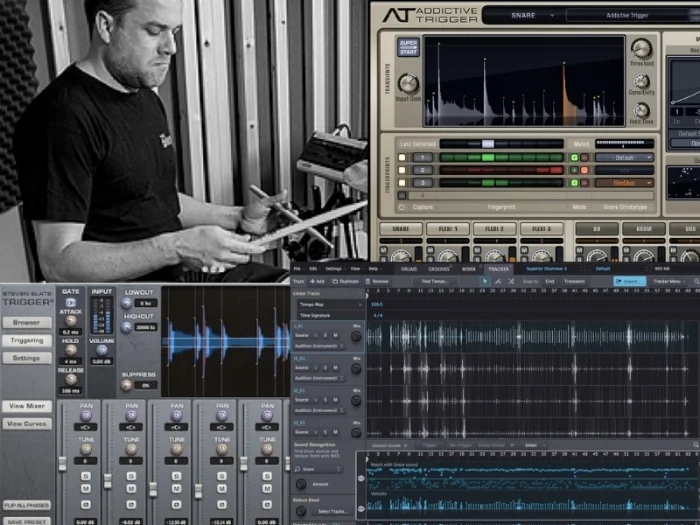Click the Suppress knob in Slate Trigger
The image size is (700, 525).
click(x=126, y=385)
